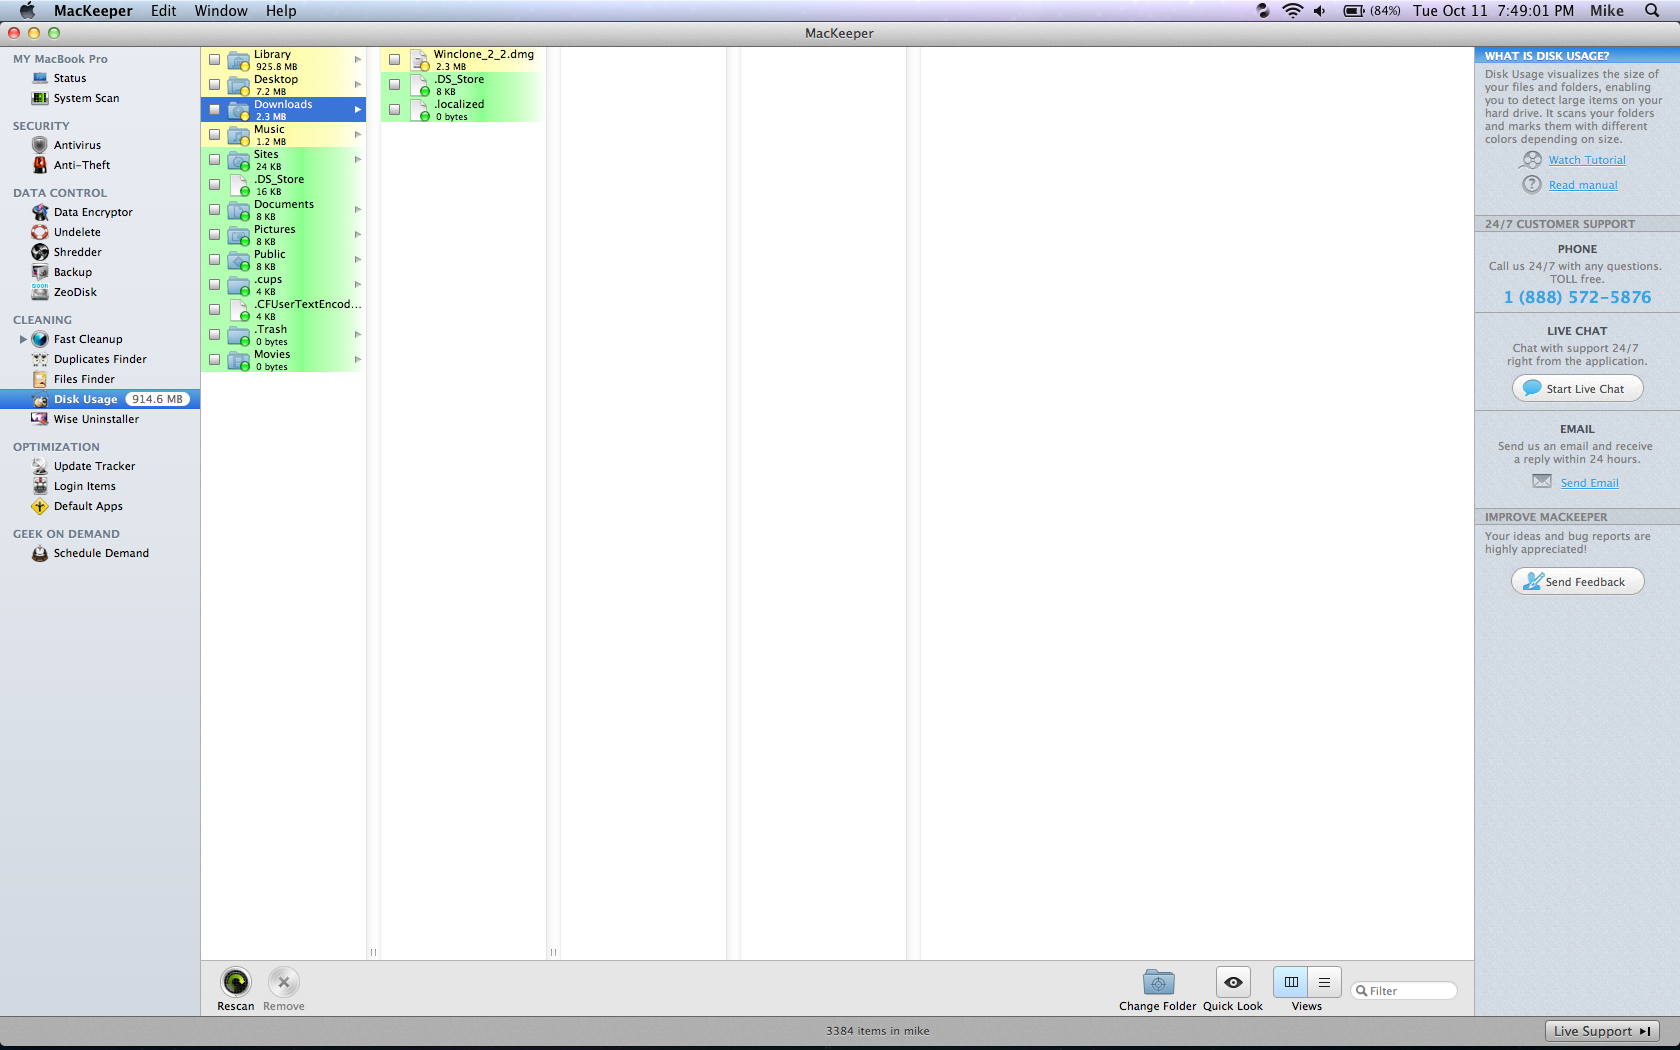Click the Read manual link
This screenshot has width=1680, height=1050.
(1583, 185)
